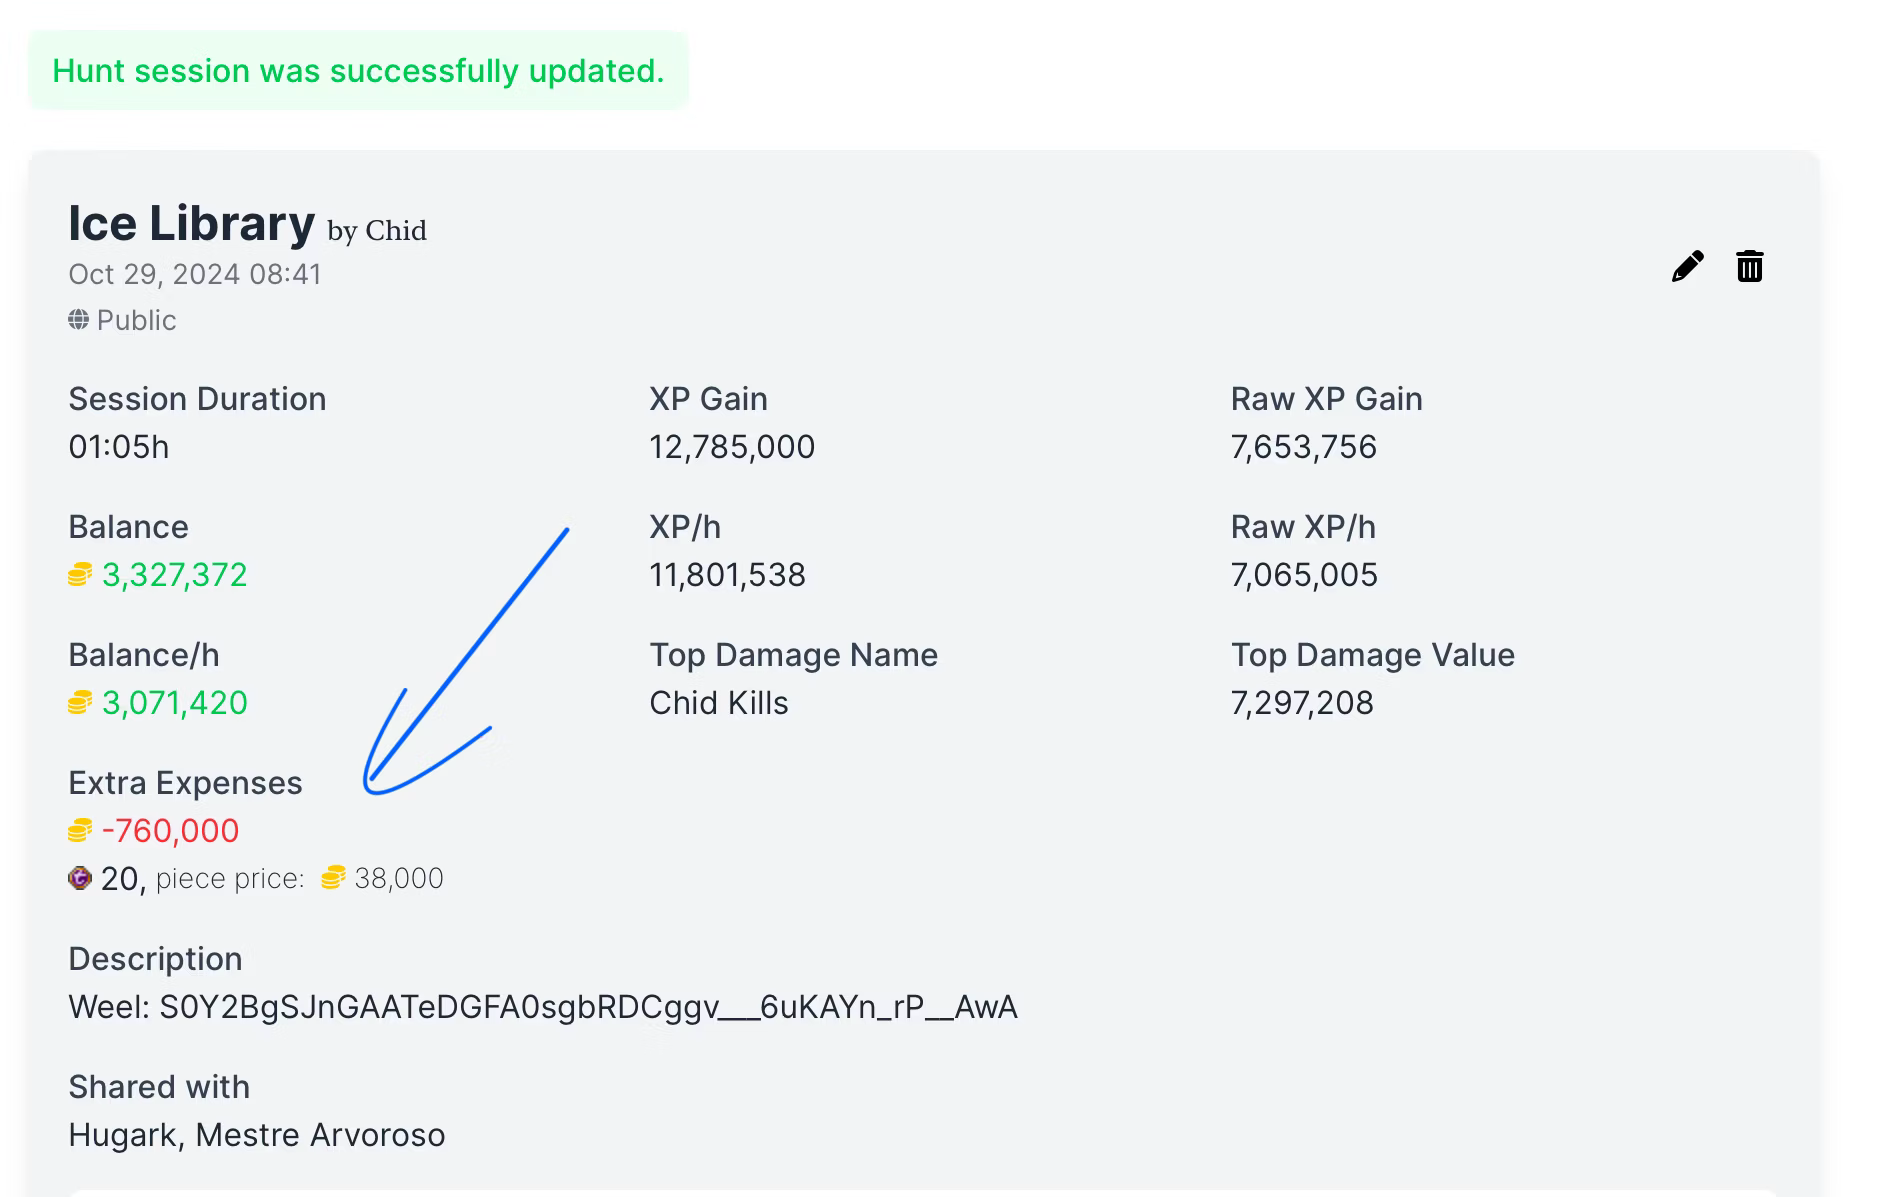Image resolution: width=1887 pixels, height=1197 pixels.
Task: Click the author name Chid
Action: pyautogui.click(x=396, y=231)
